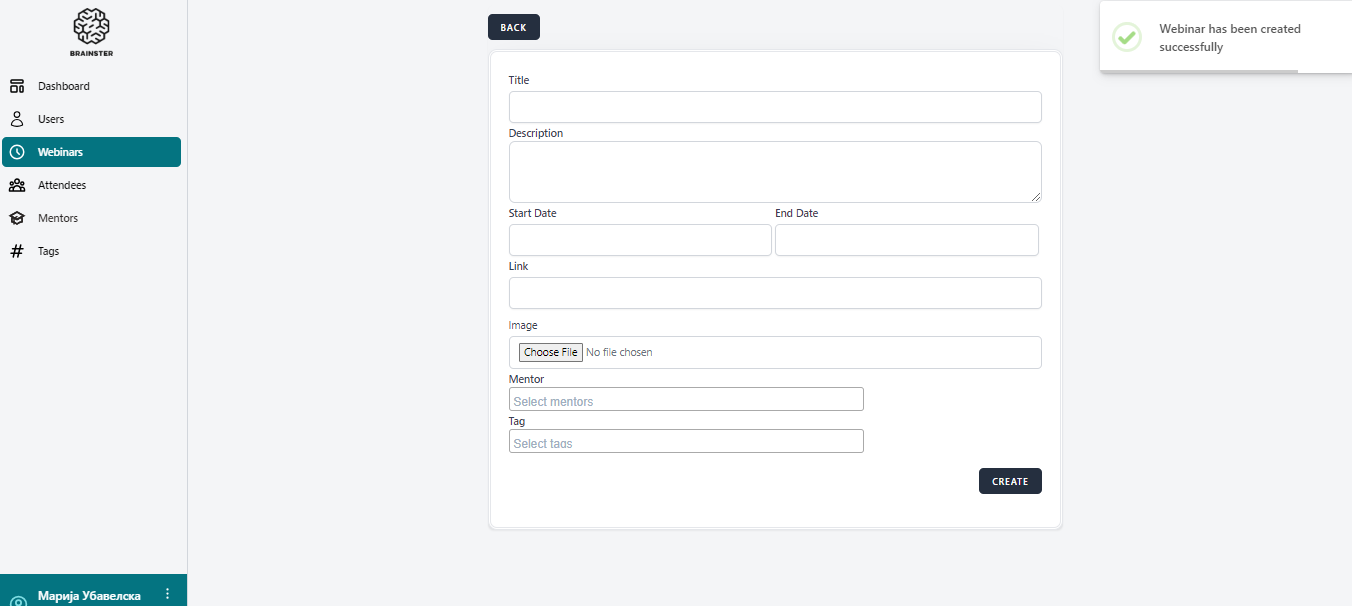Click the Choose File button

click(x=550, y=352)
